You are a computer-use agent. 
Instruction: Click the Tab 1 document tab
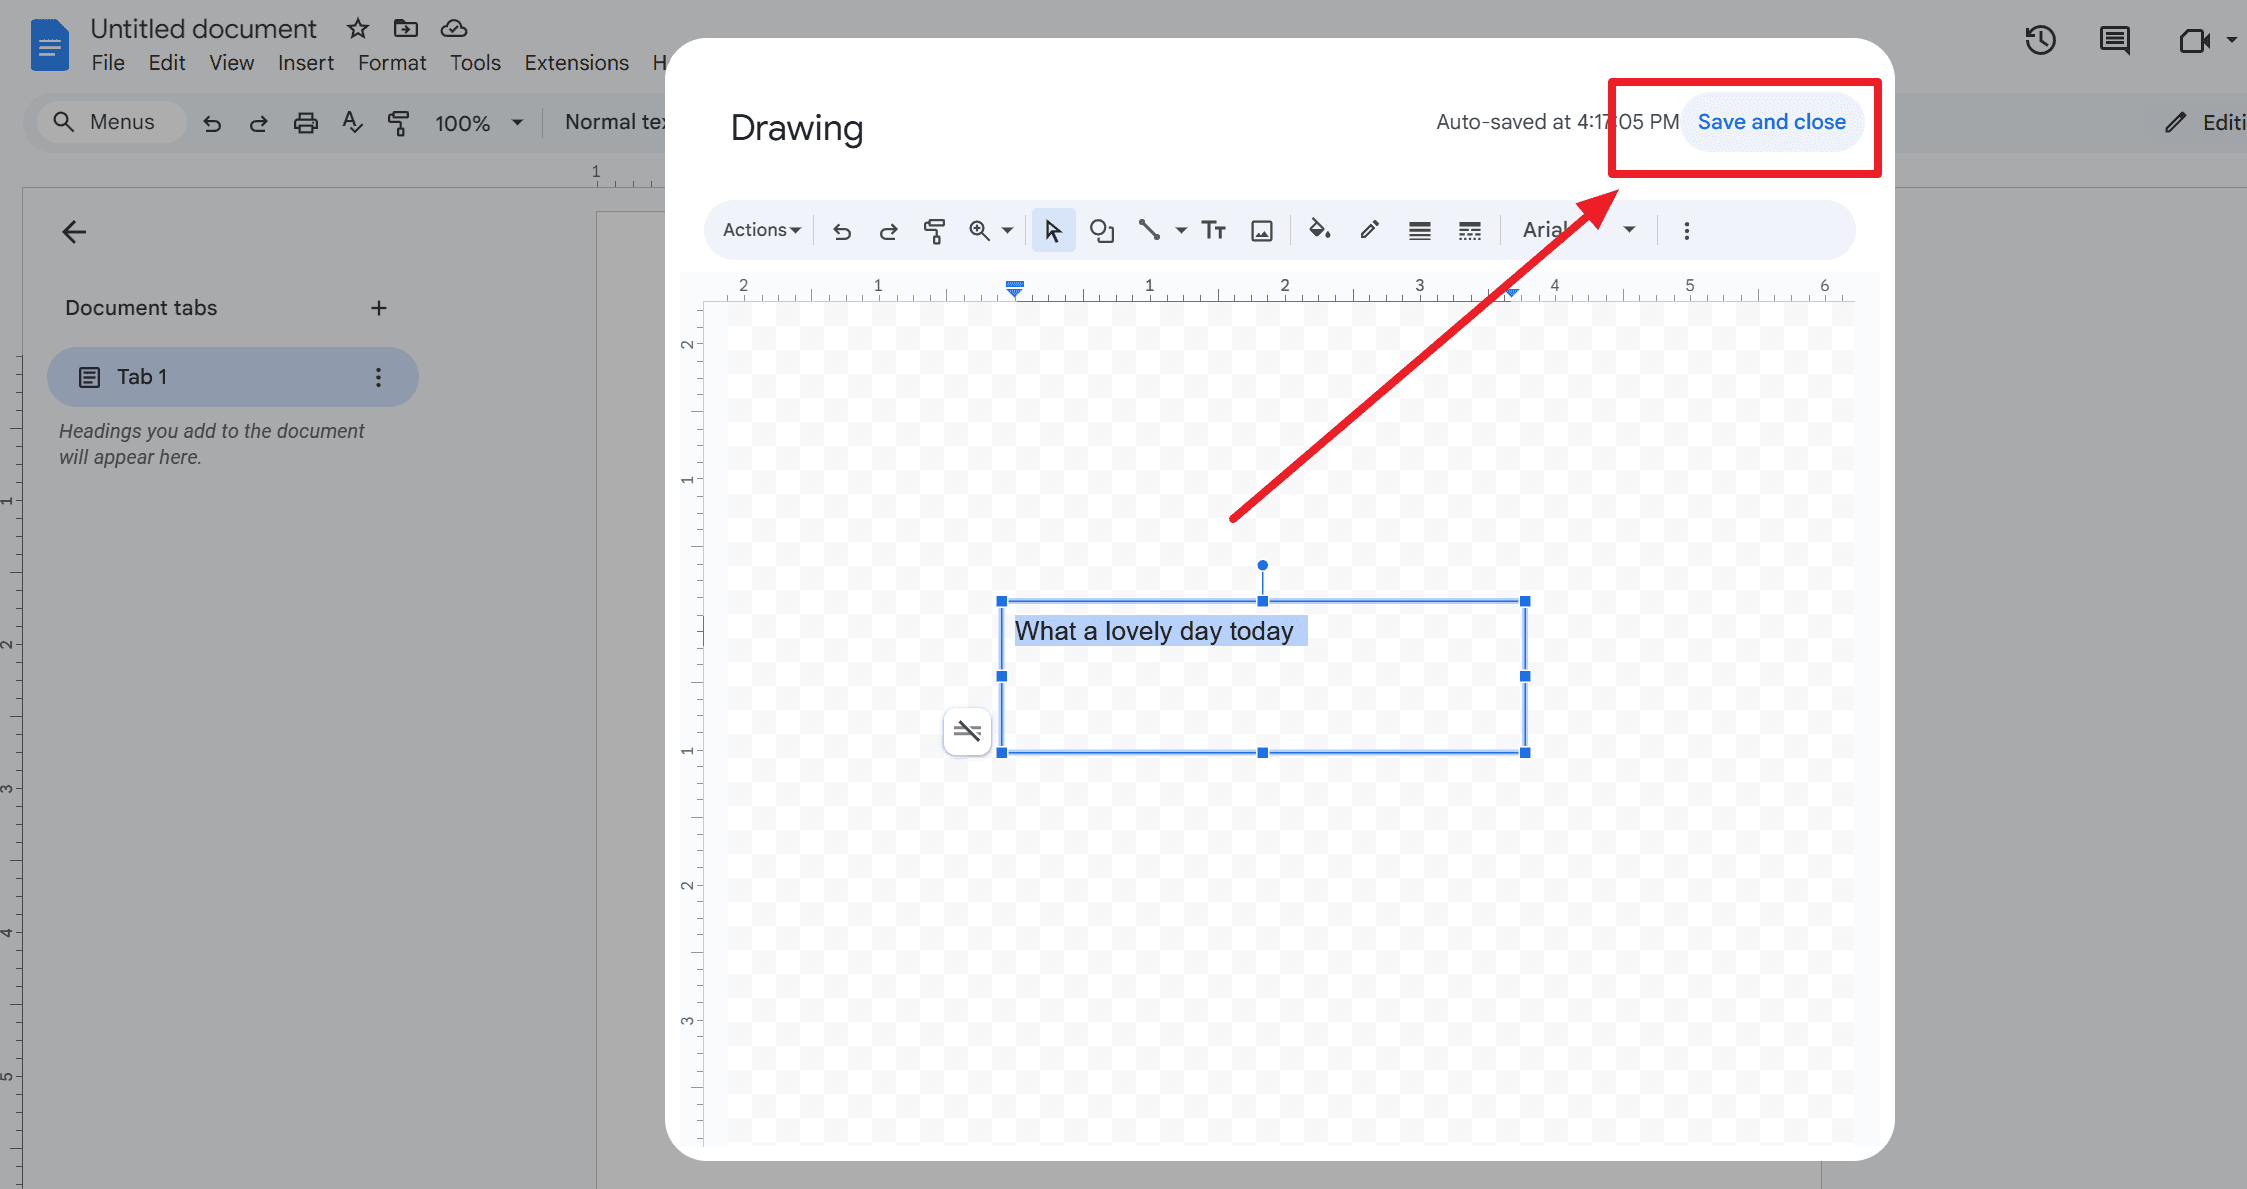click(230, 376)
